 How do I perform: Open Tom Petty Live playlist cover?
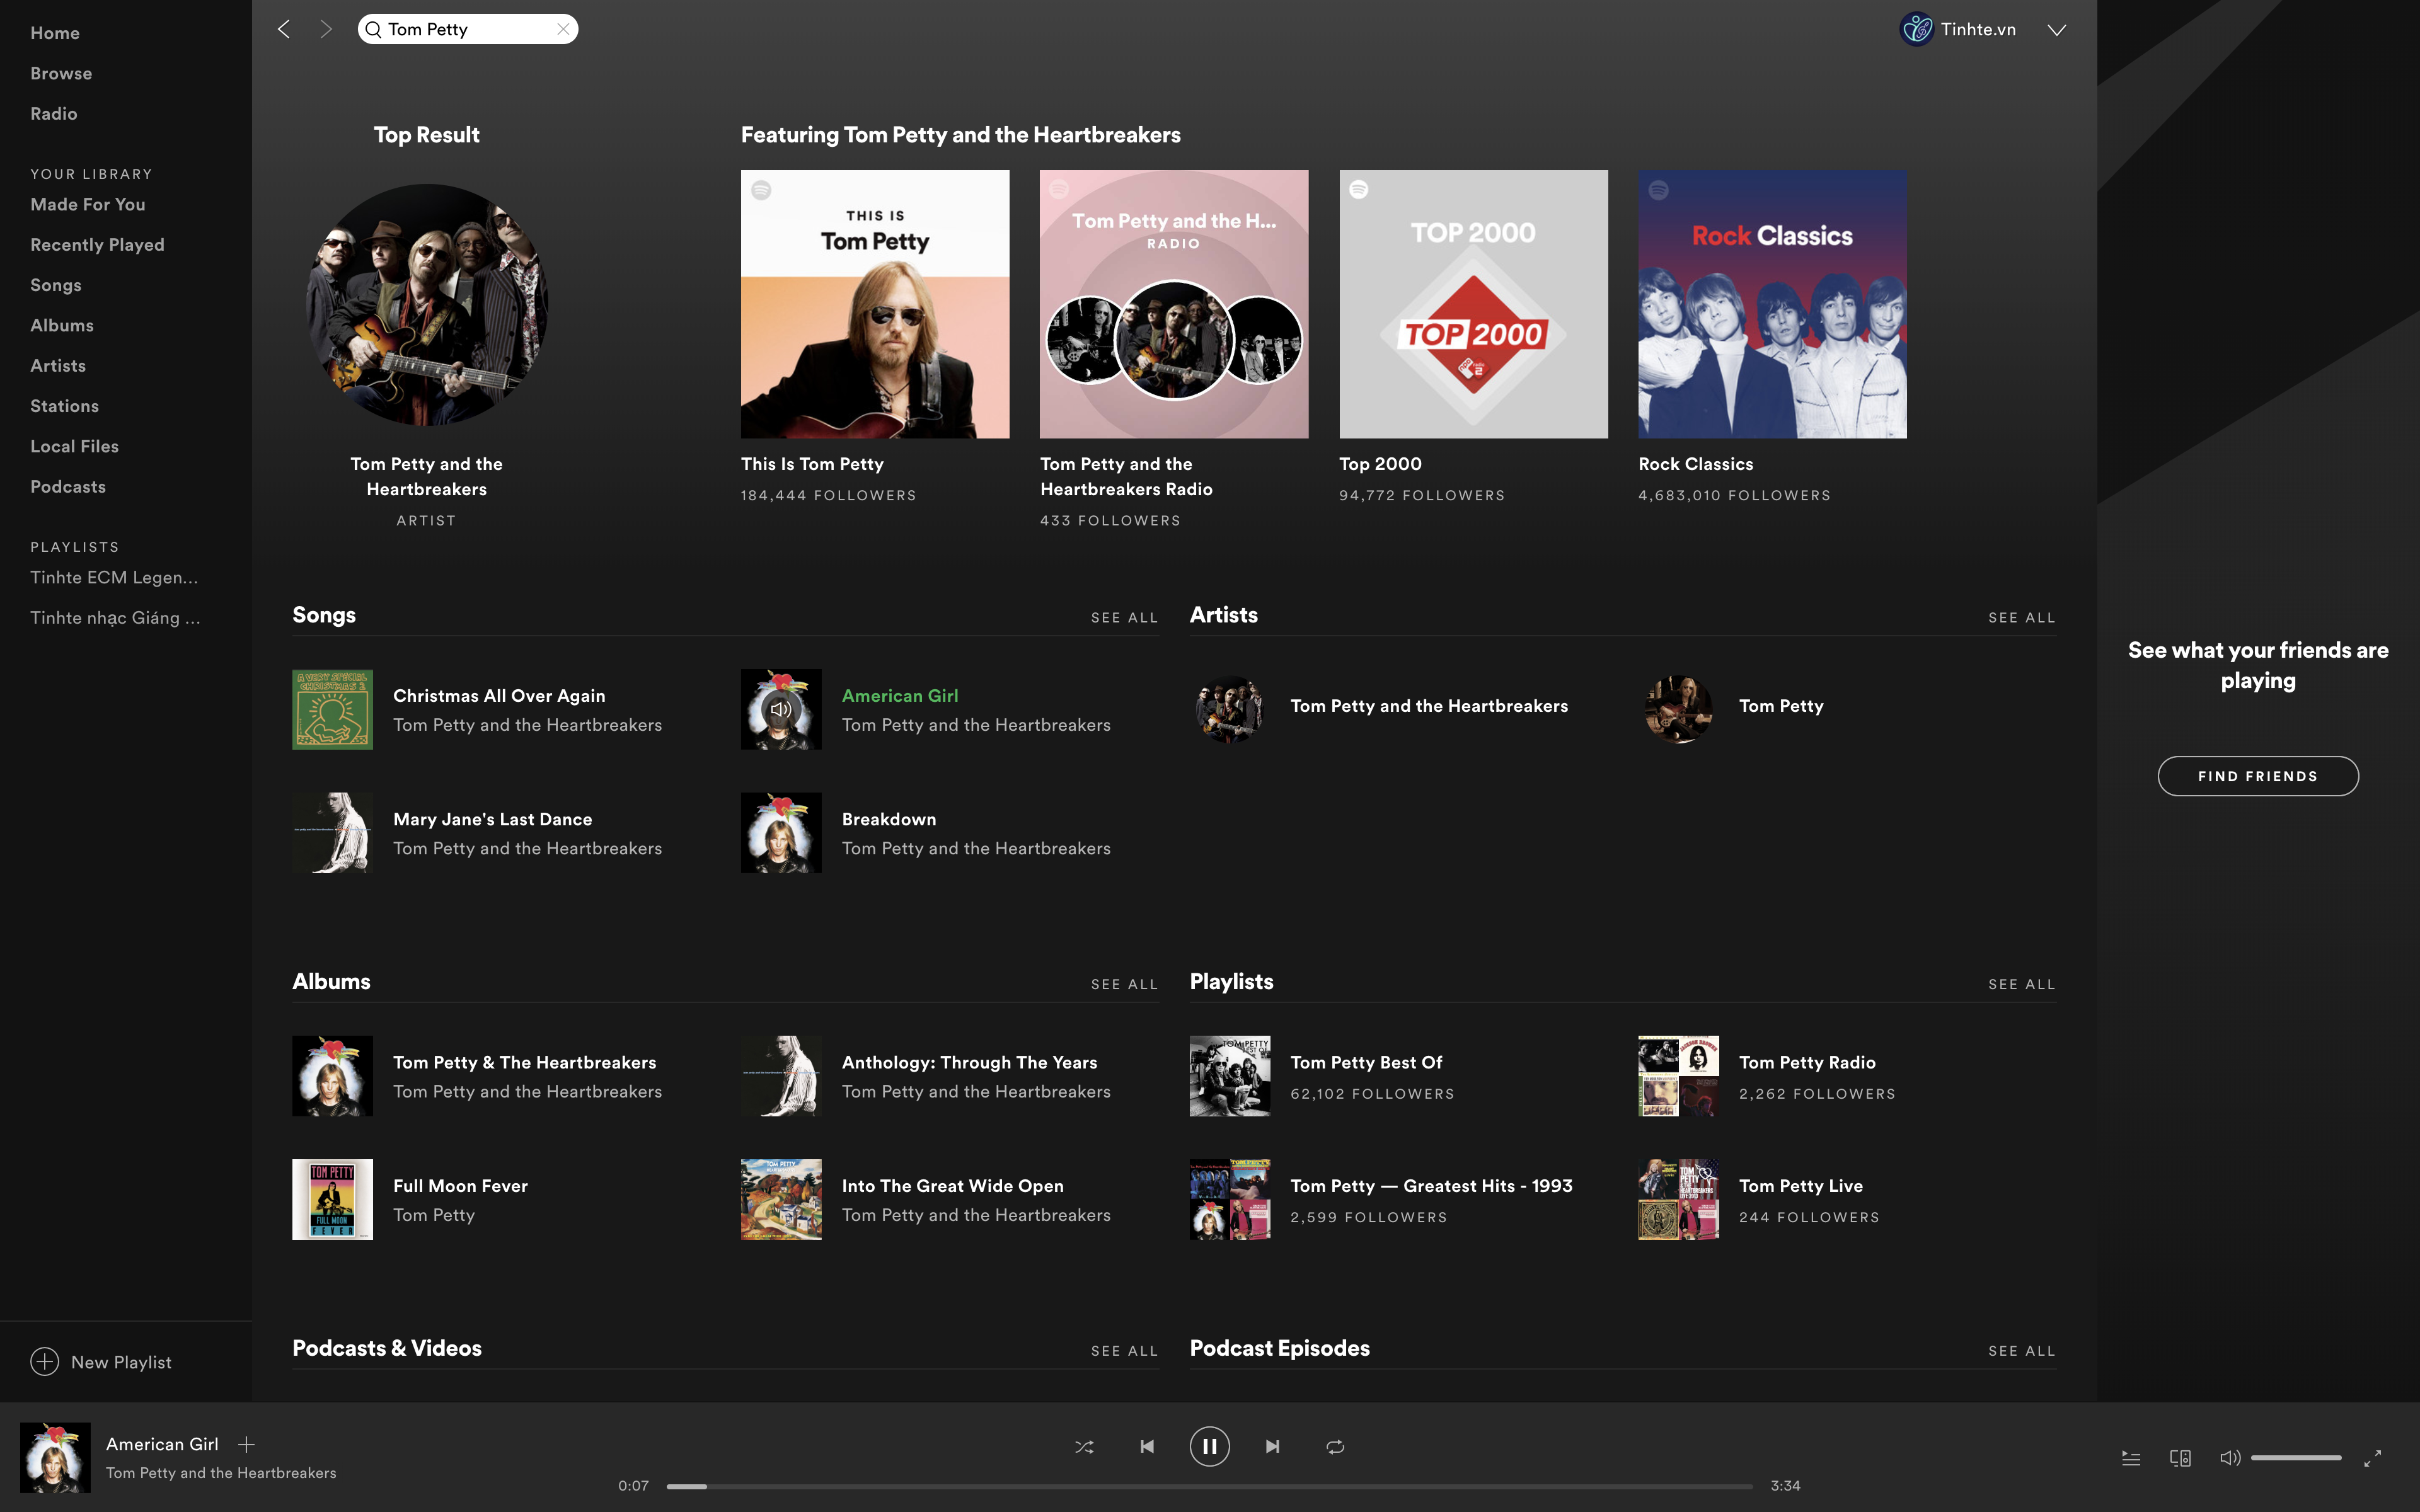[1678, 1199]
